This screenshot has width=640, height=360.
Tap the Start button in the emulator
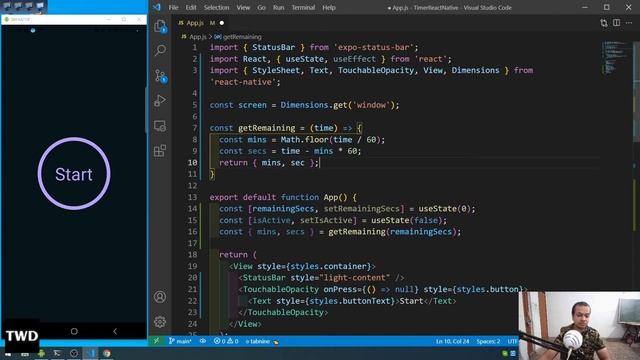point(74,173)
